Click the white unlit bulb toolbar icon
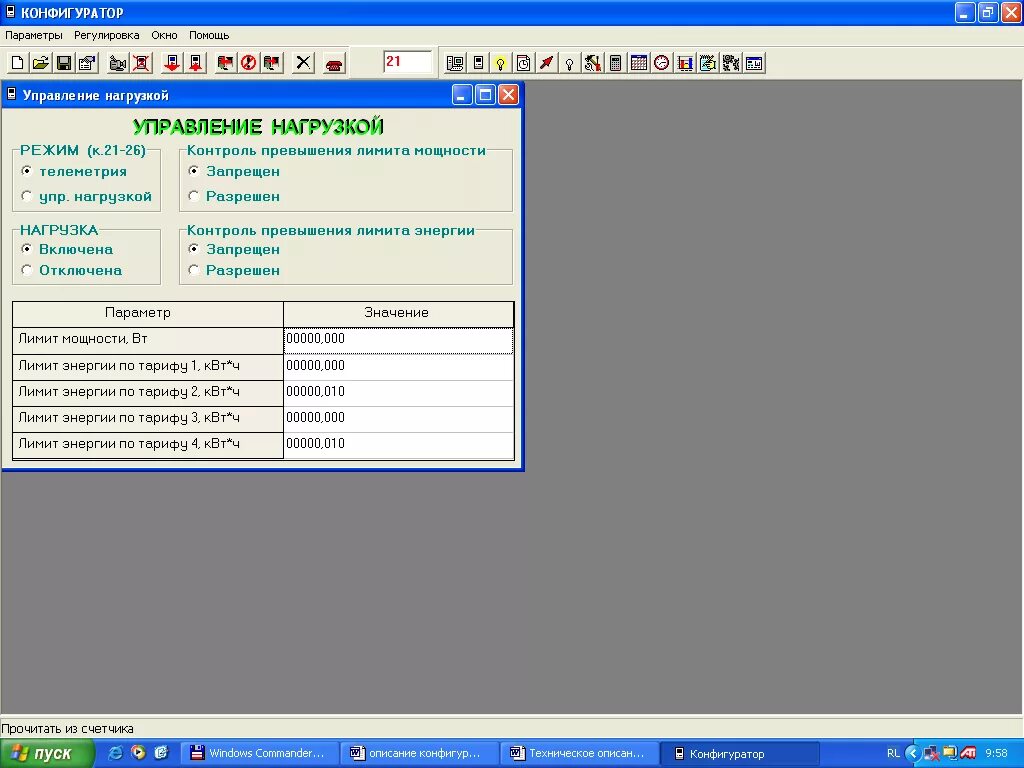 [x=569, y=63]
